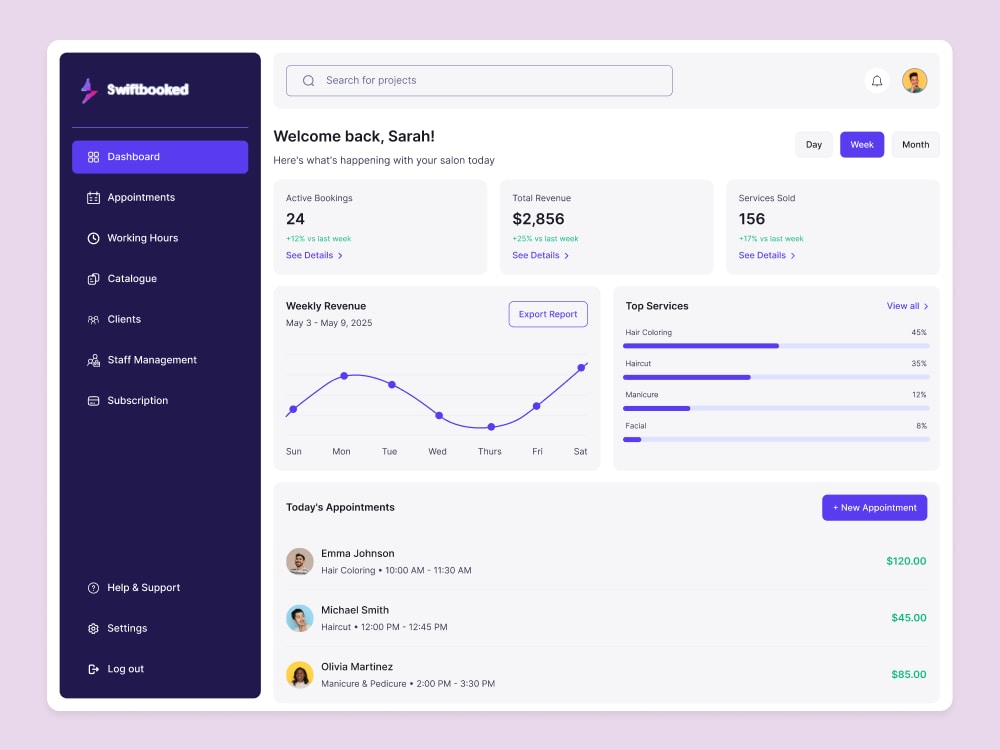Viewport: 1000px width, 750px height.
Task: Click the Help & Support question icon
Action: click(93, 588)
